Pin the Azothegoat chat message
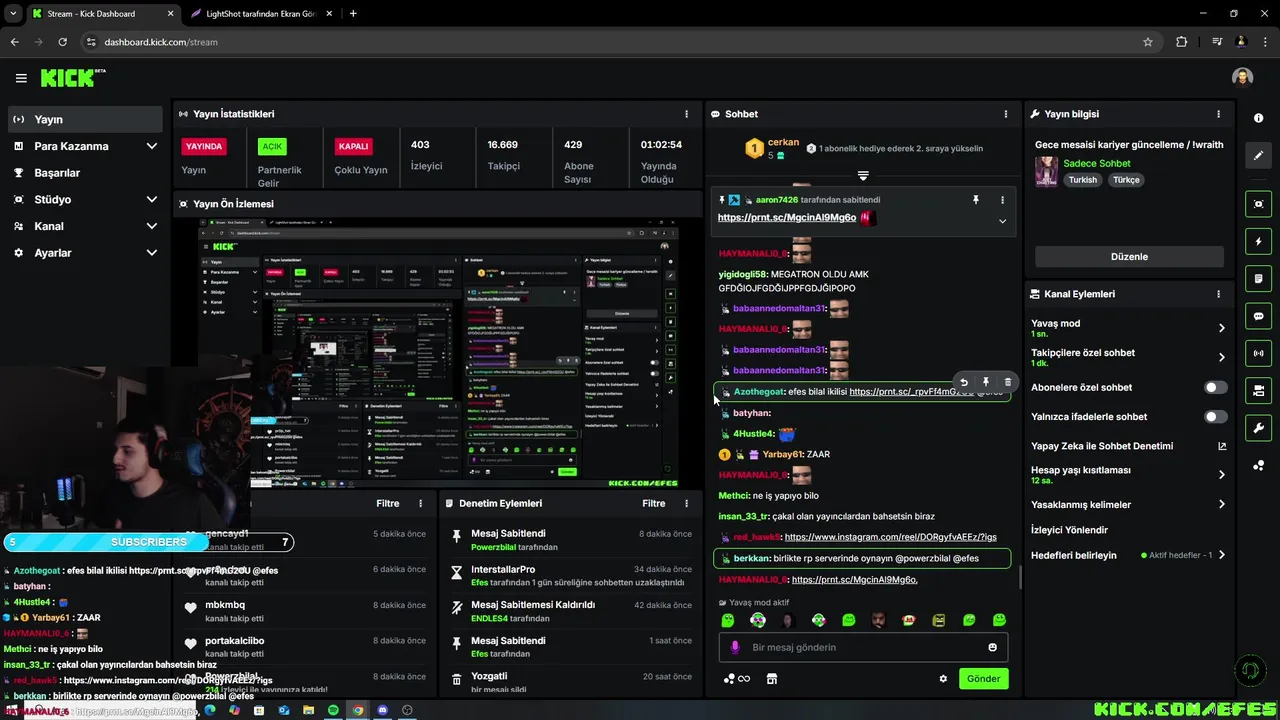The width and height of the screenshot is (1280, 720). [x=986, y=382]
